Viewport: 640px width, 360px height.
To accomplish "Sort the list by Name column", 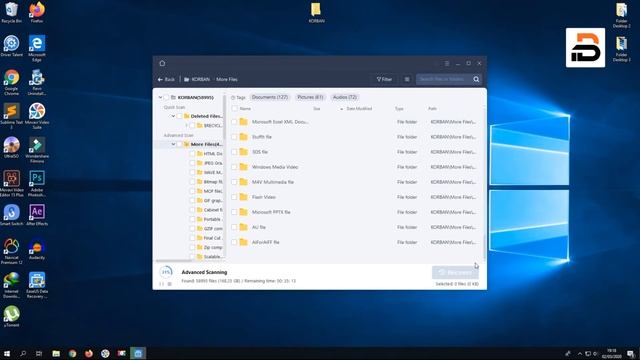I will point(245,109).
